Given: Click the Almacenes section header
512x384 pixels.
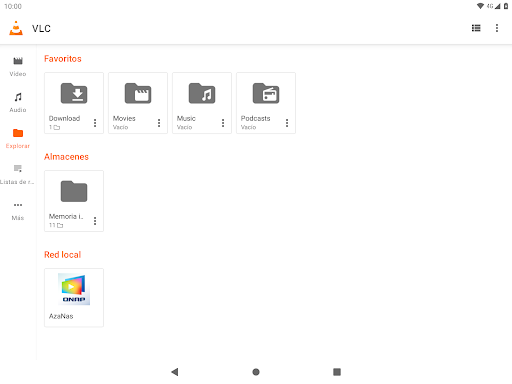Looking at the screenshot, I should 66,157.
